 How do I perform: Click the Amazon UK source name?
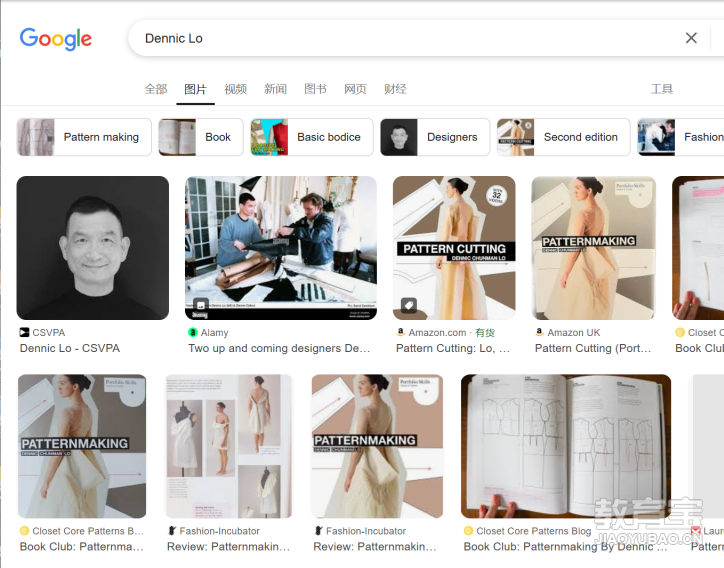pyautogui.click(x=574, y=332)
